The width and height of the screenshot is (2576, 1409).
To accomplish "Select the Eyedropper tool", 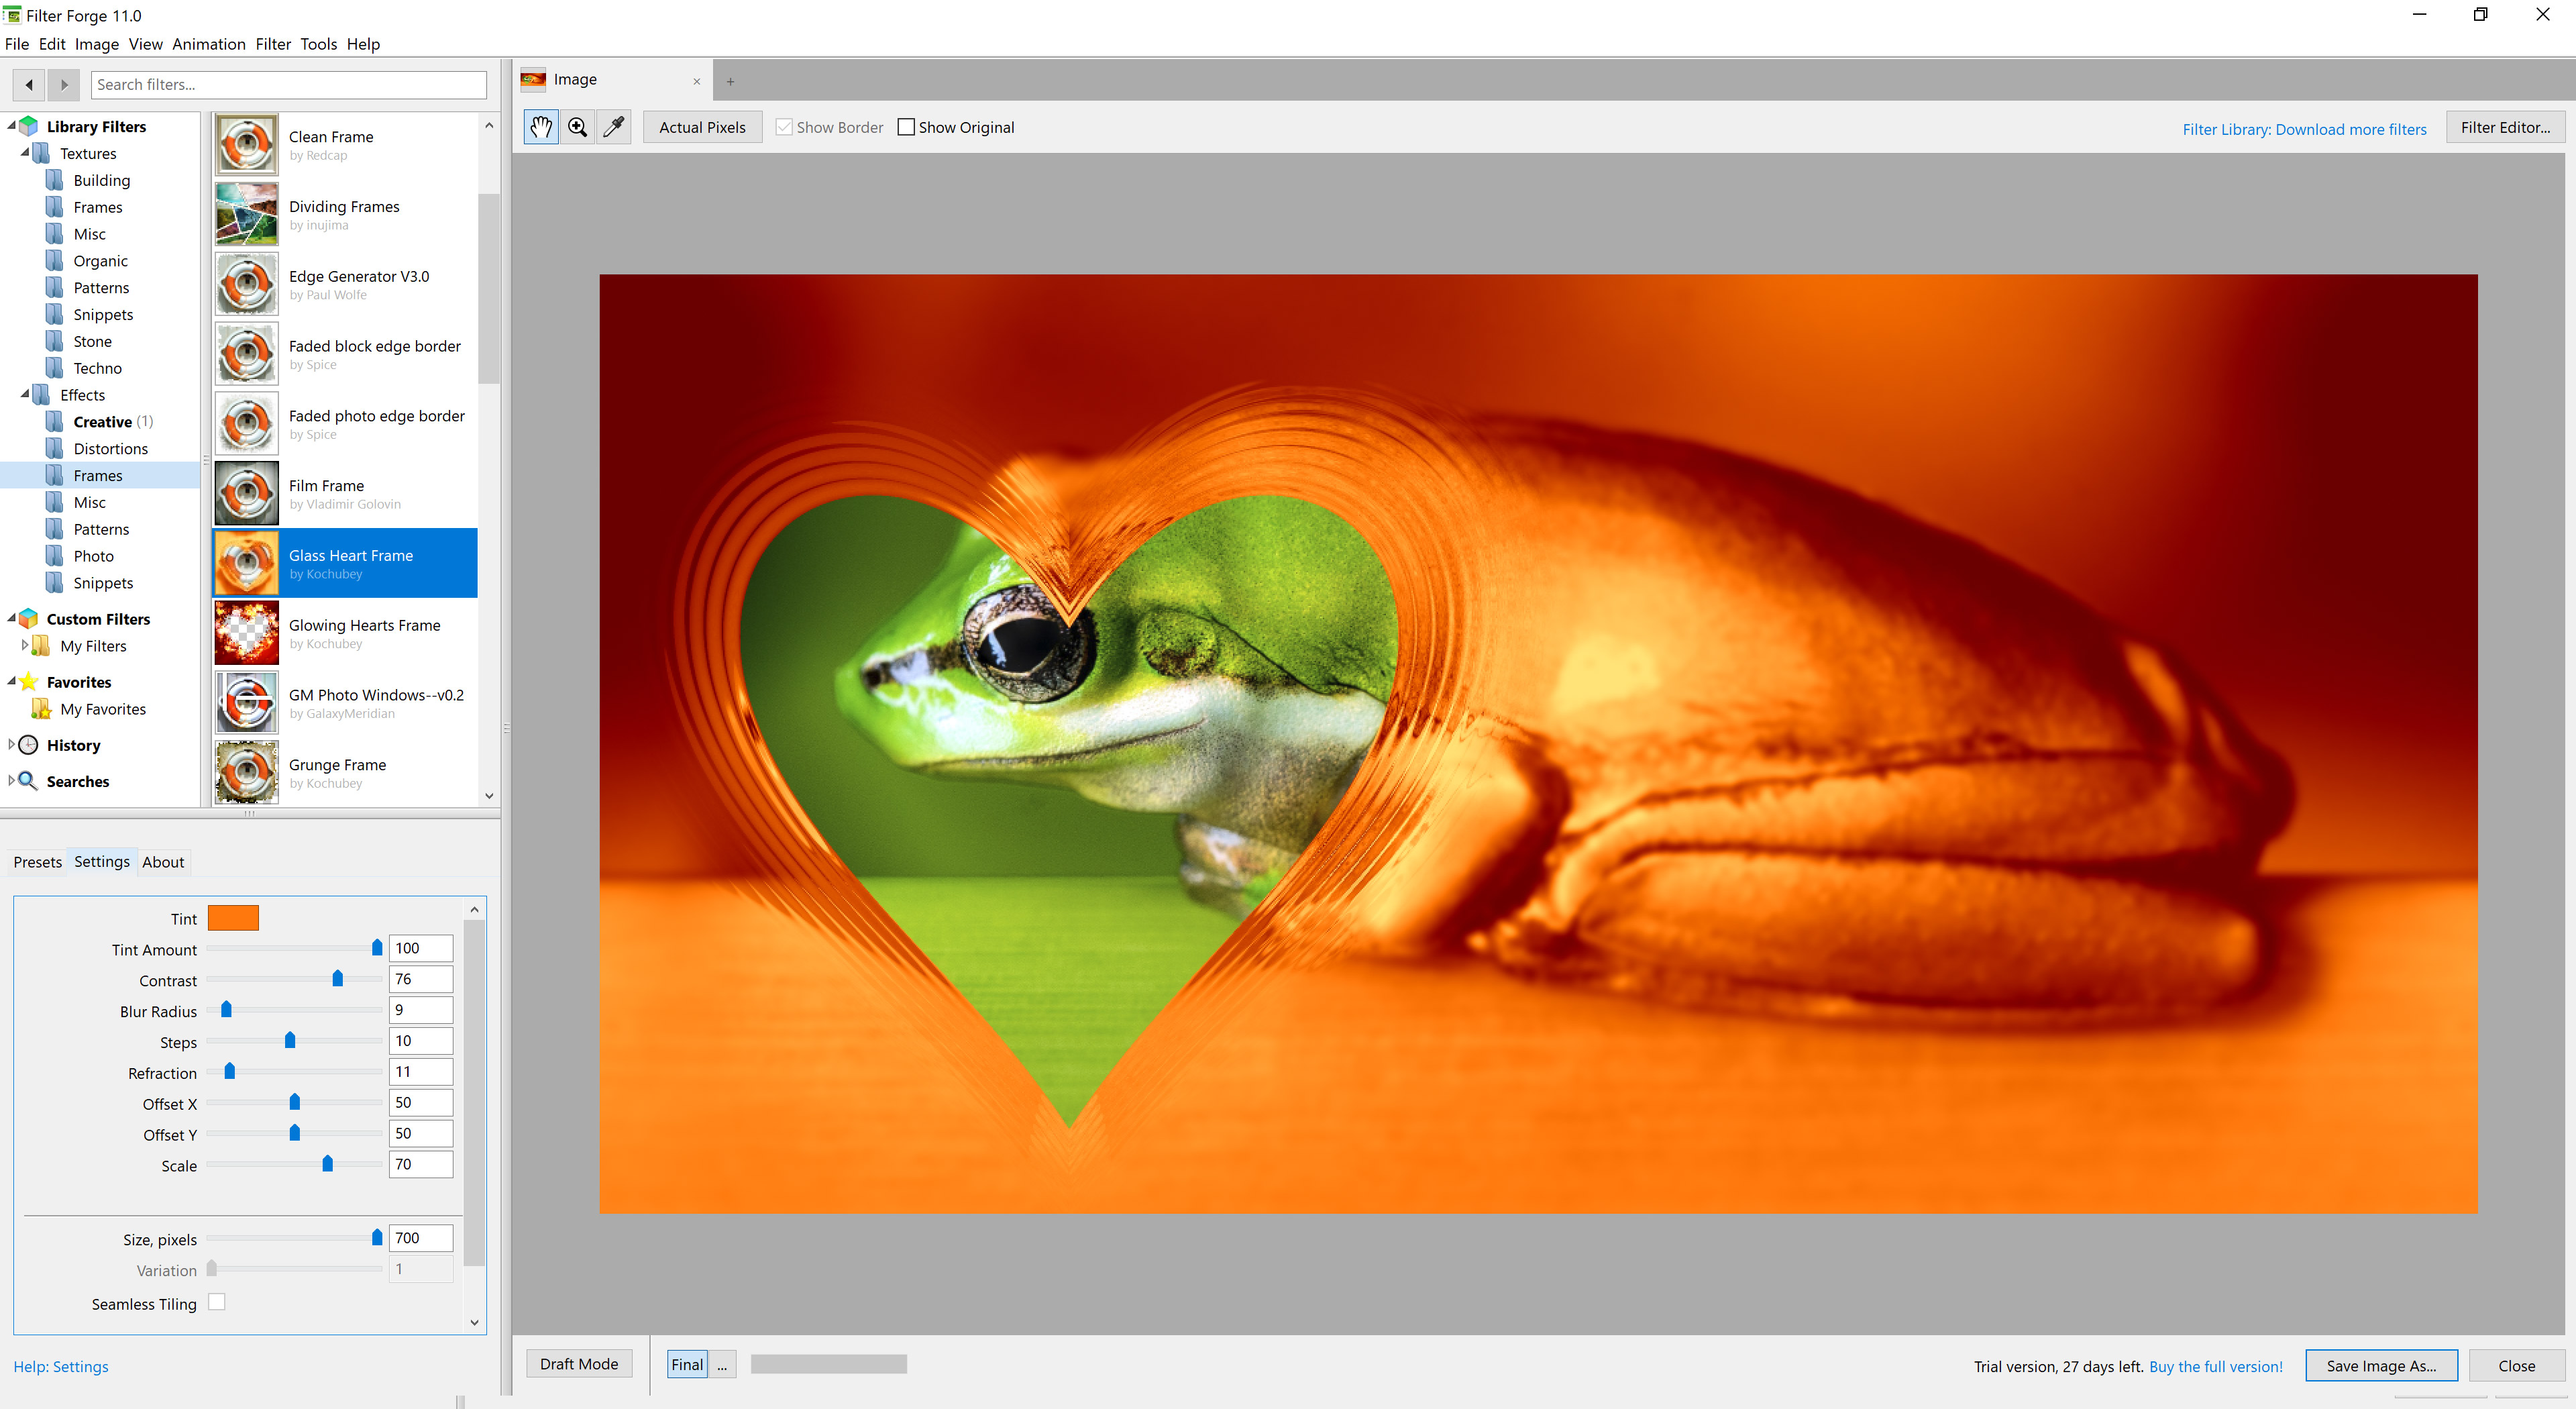I will [613, 127].
